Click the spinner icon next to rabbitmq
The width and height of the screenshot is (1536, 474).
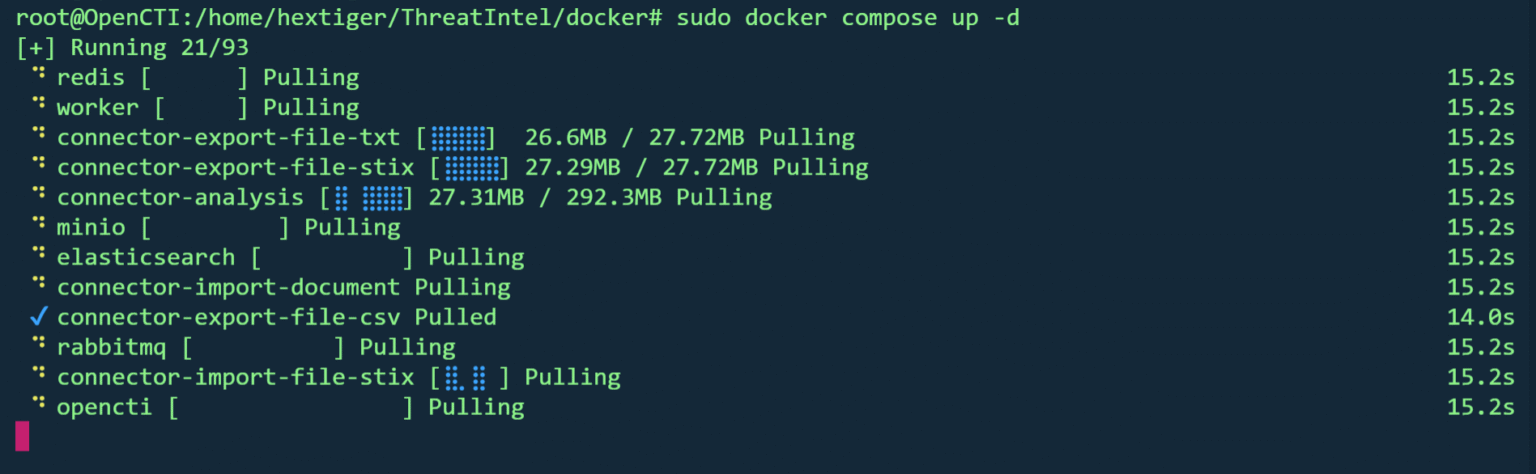click(x=39, y=345)
